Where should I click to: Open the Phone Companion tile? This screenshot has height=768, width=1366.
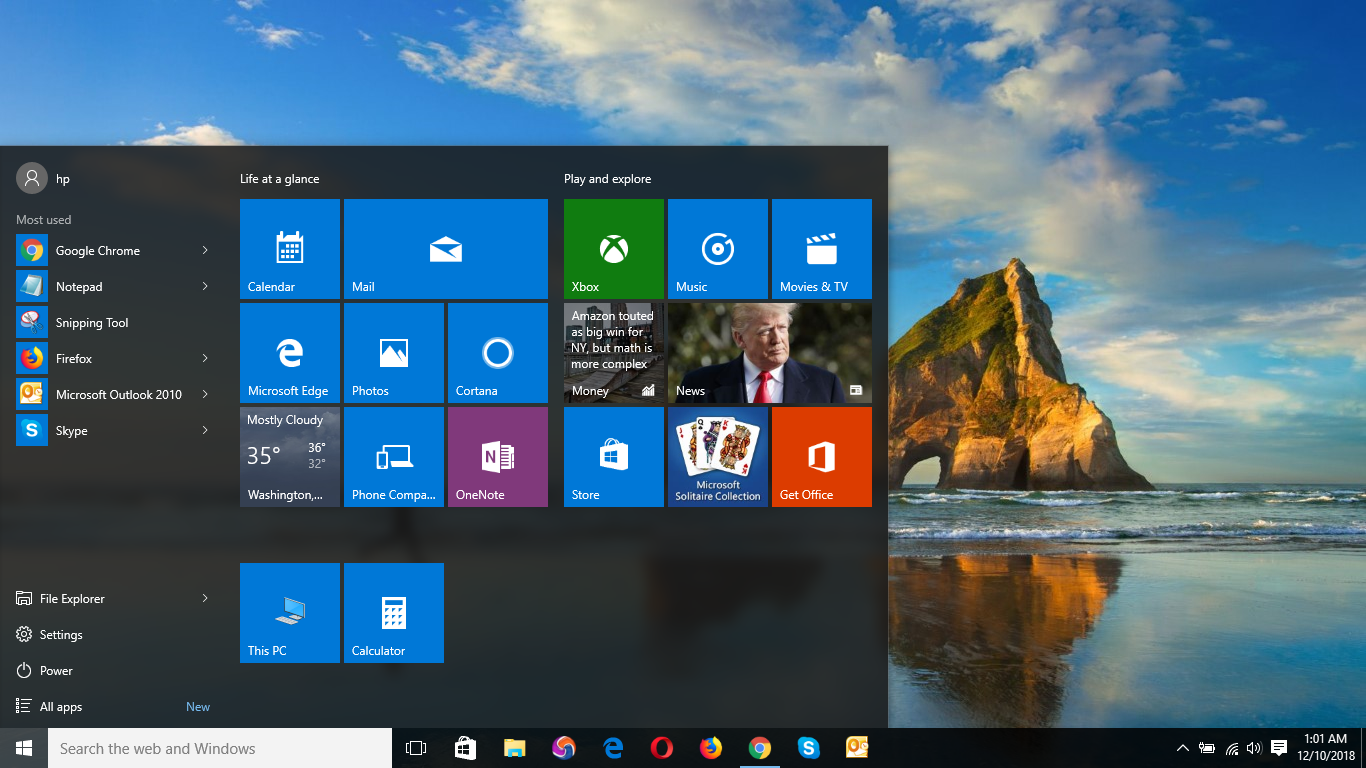(394, 457)
